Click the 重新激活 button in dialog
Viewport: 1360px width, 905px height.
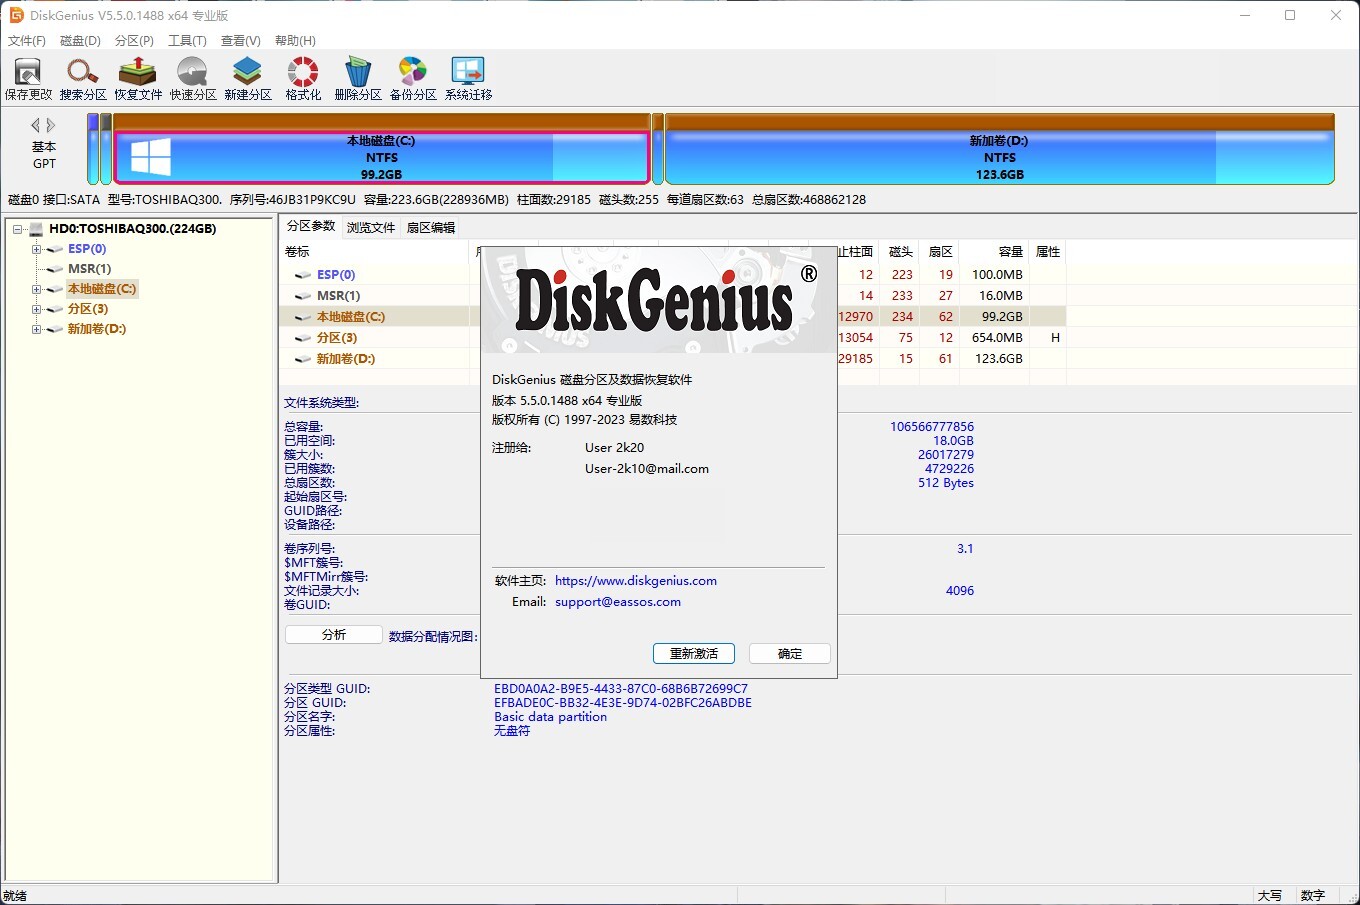click(694, 654)
